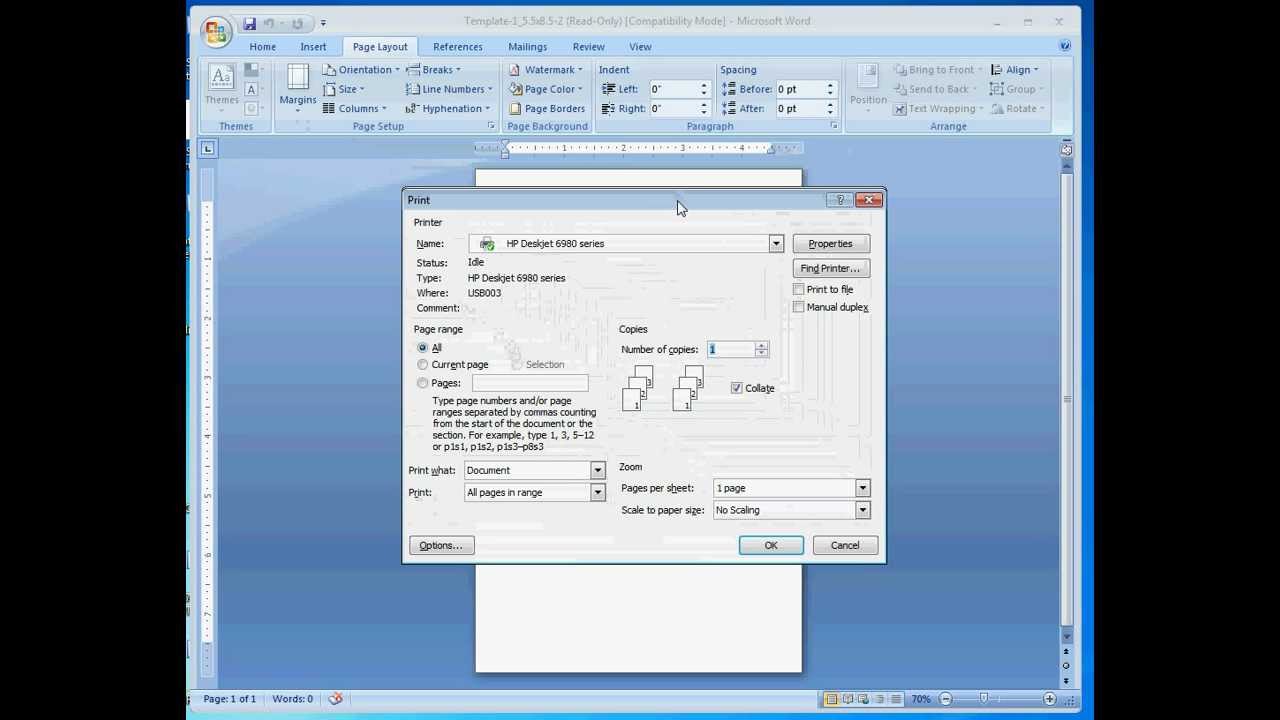Click the Zoom Out minus button

[945, 699]
